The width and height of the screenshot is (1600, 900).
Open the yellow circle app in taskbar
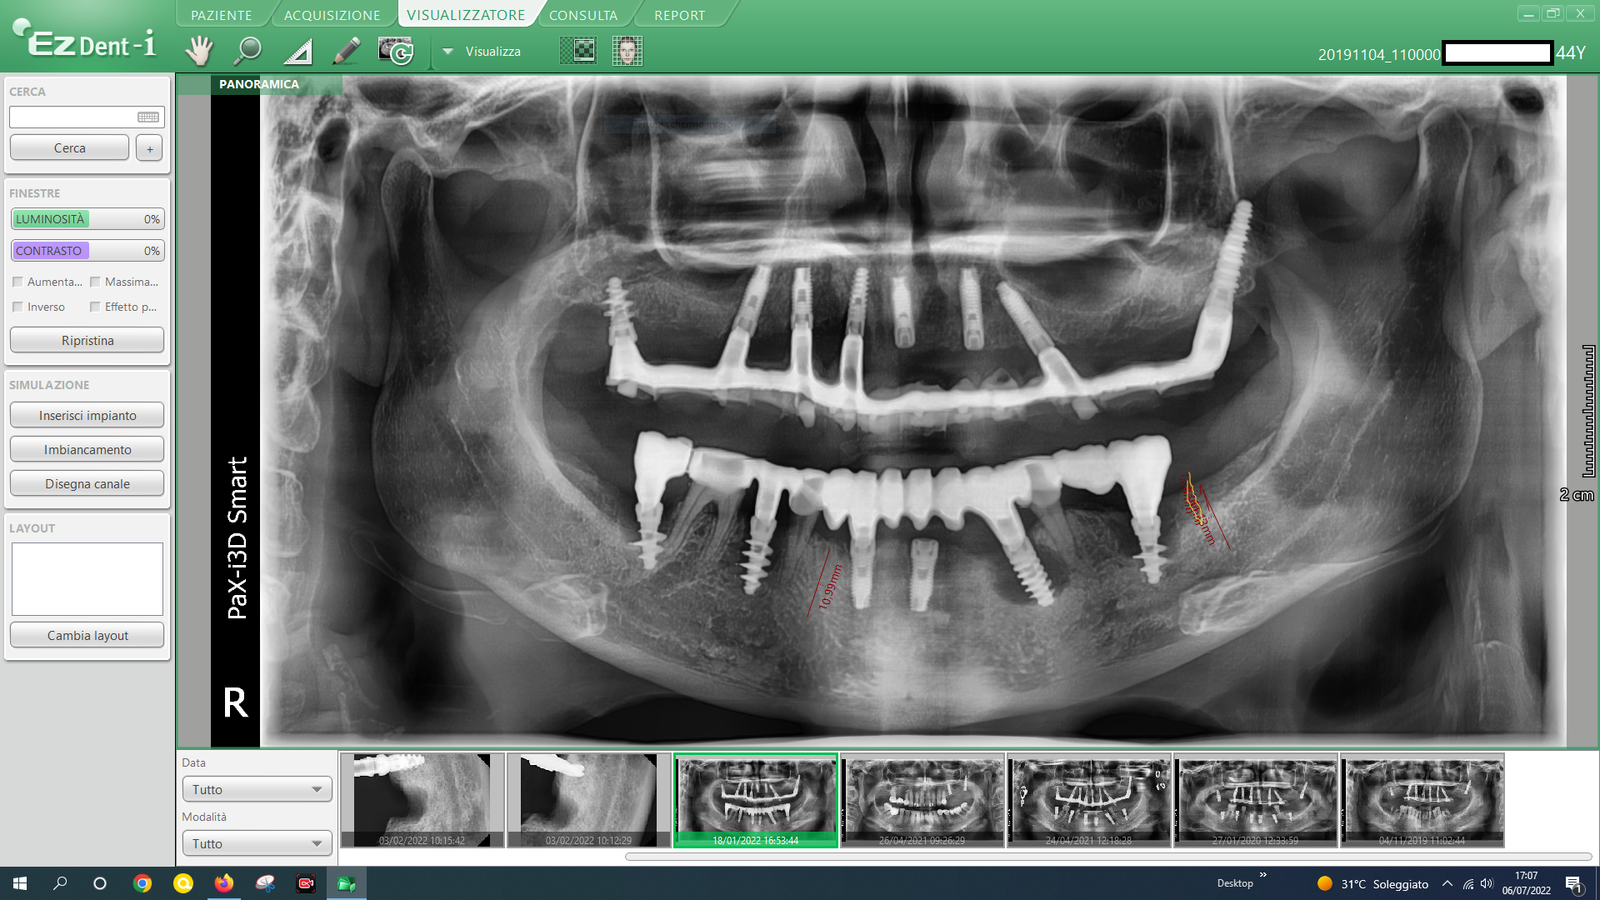tap(183, 883)
